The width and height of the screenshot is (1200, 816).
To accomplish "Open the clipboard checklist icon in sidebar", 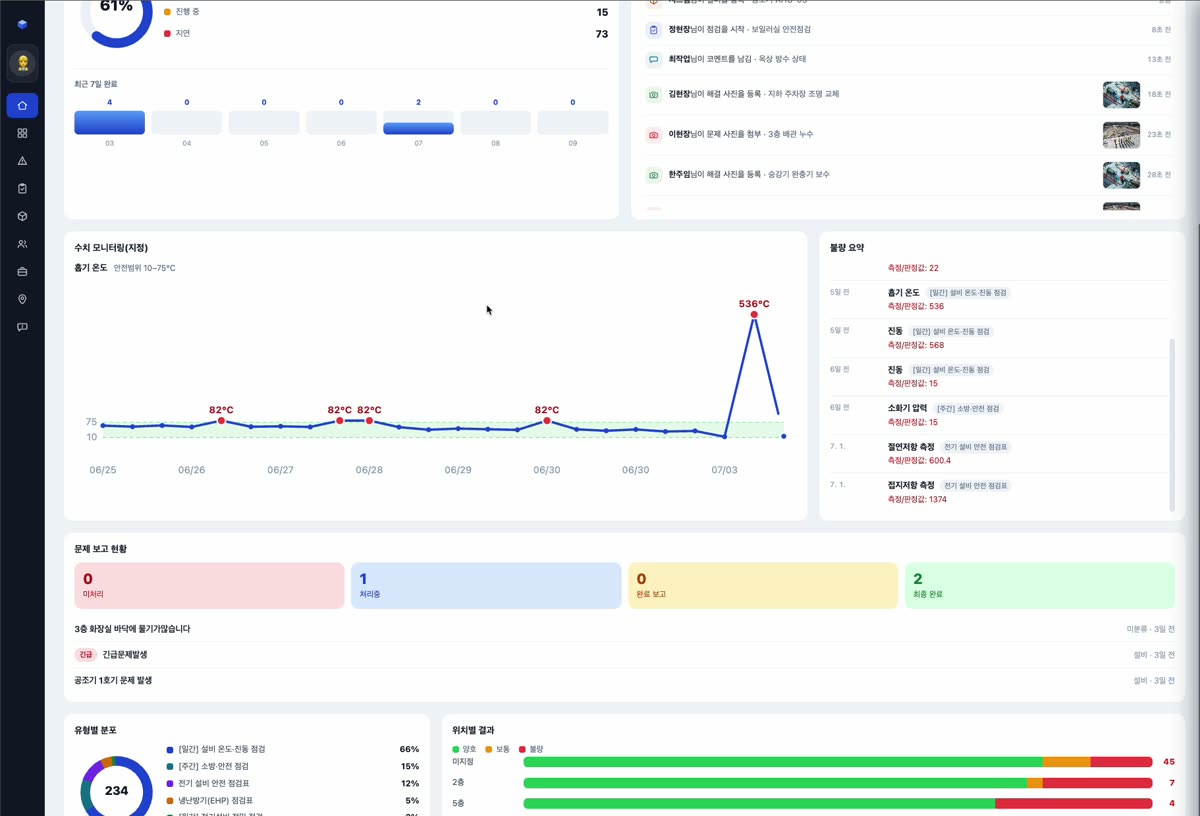I will (x=22, y=188).
